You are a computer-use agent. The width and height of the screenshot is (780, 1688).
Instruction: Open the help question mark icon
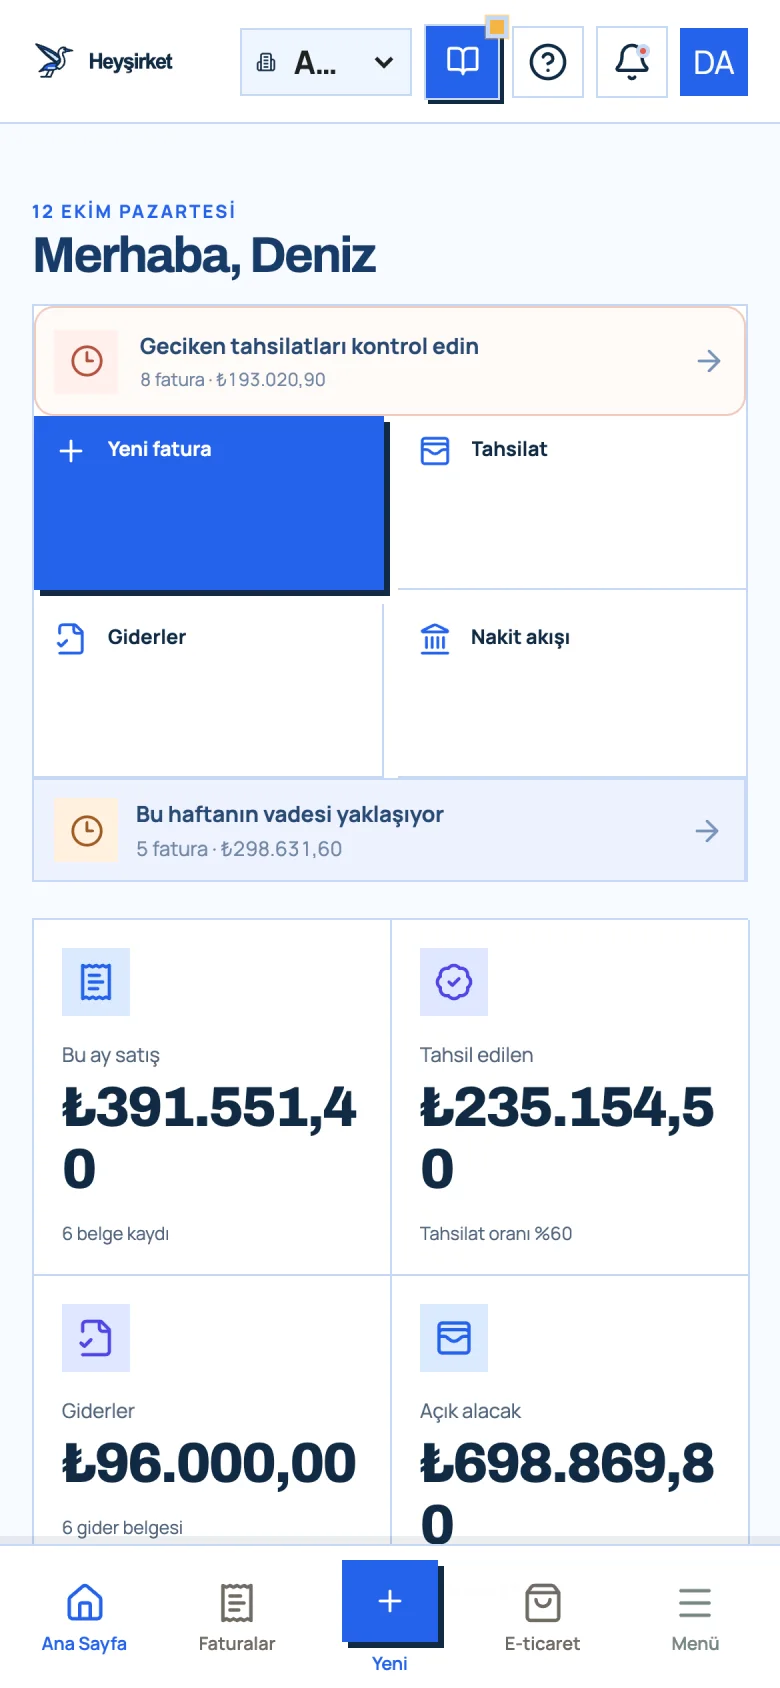point(548,62)
